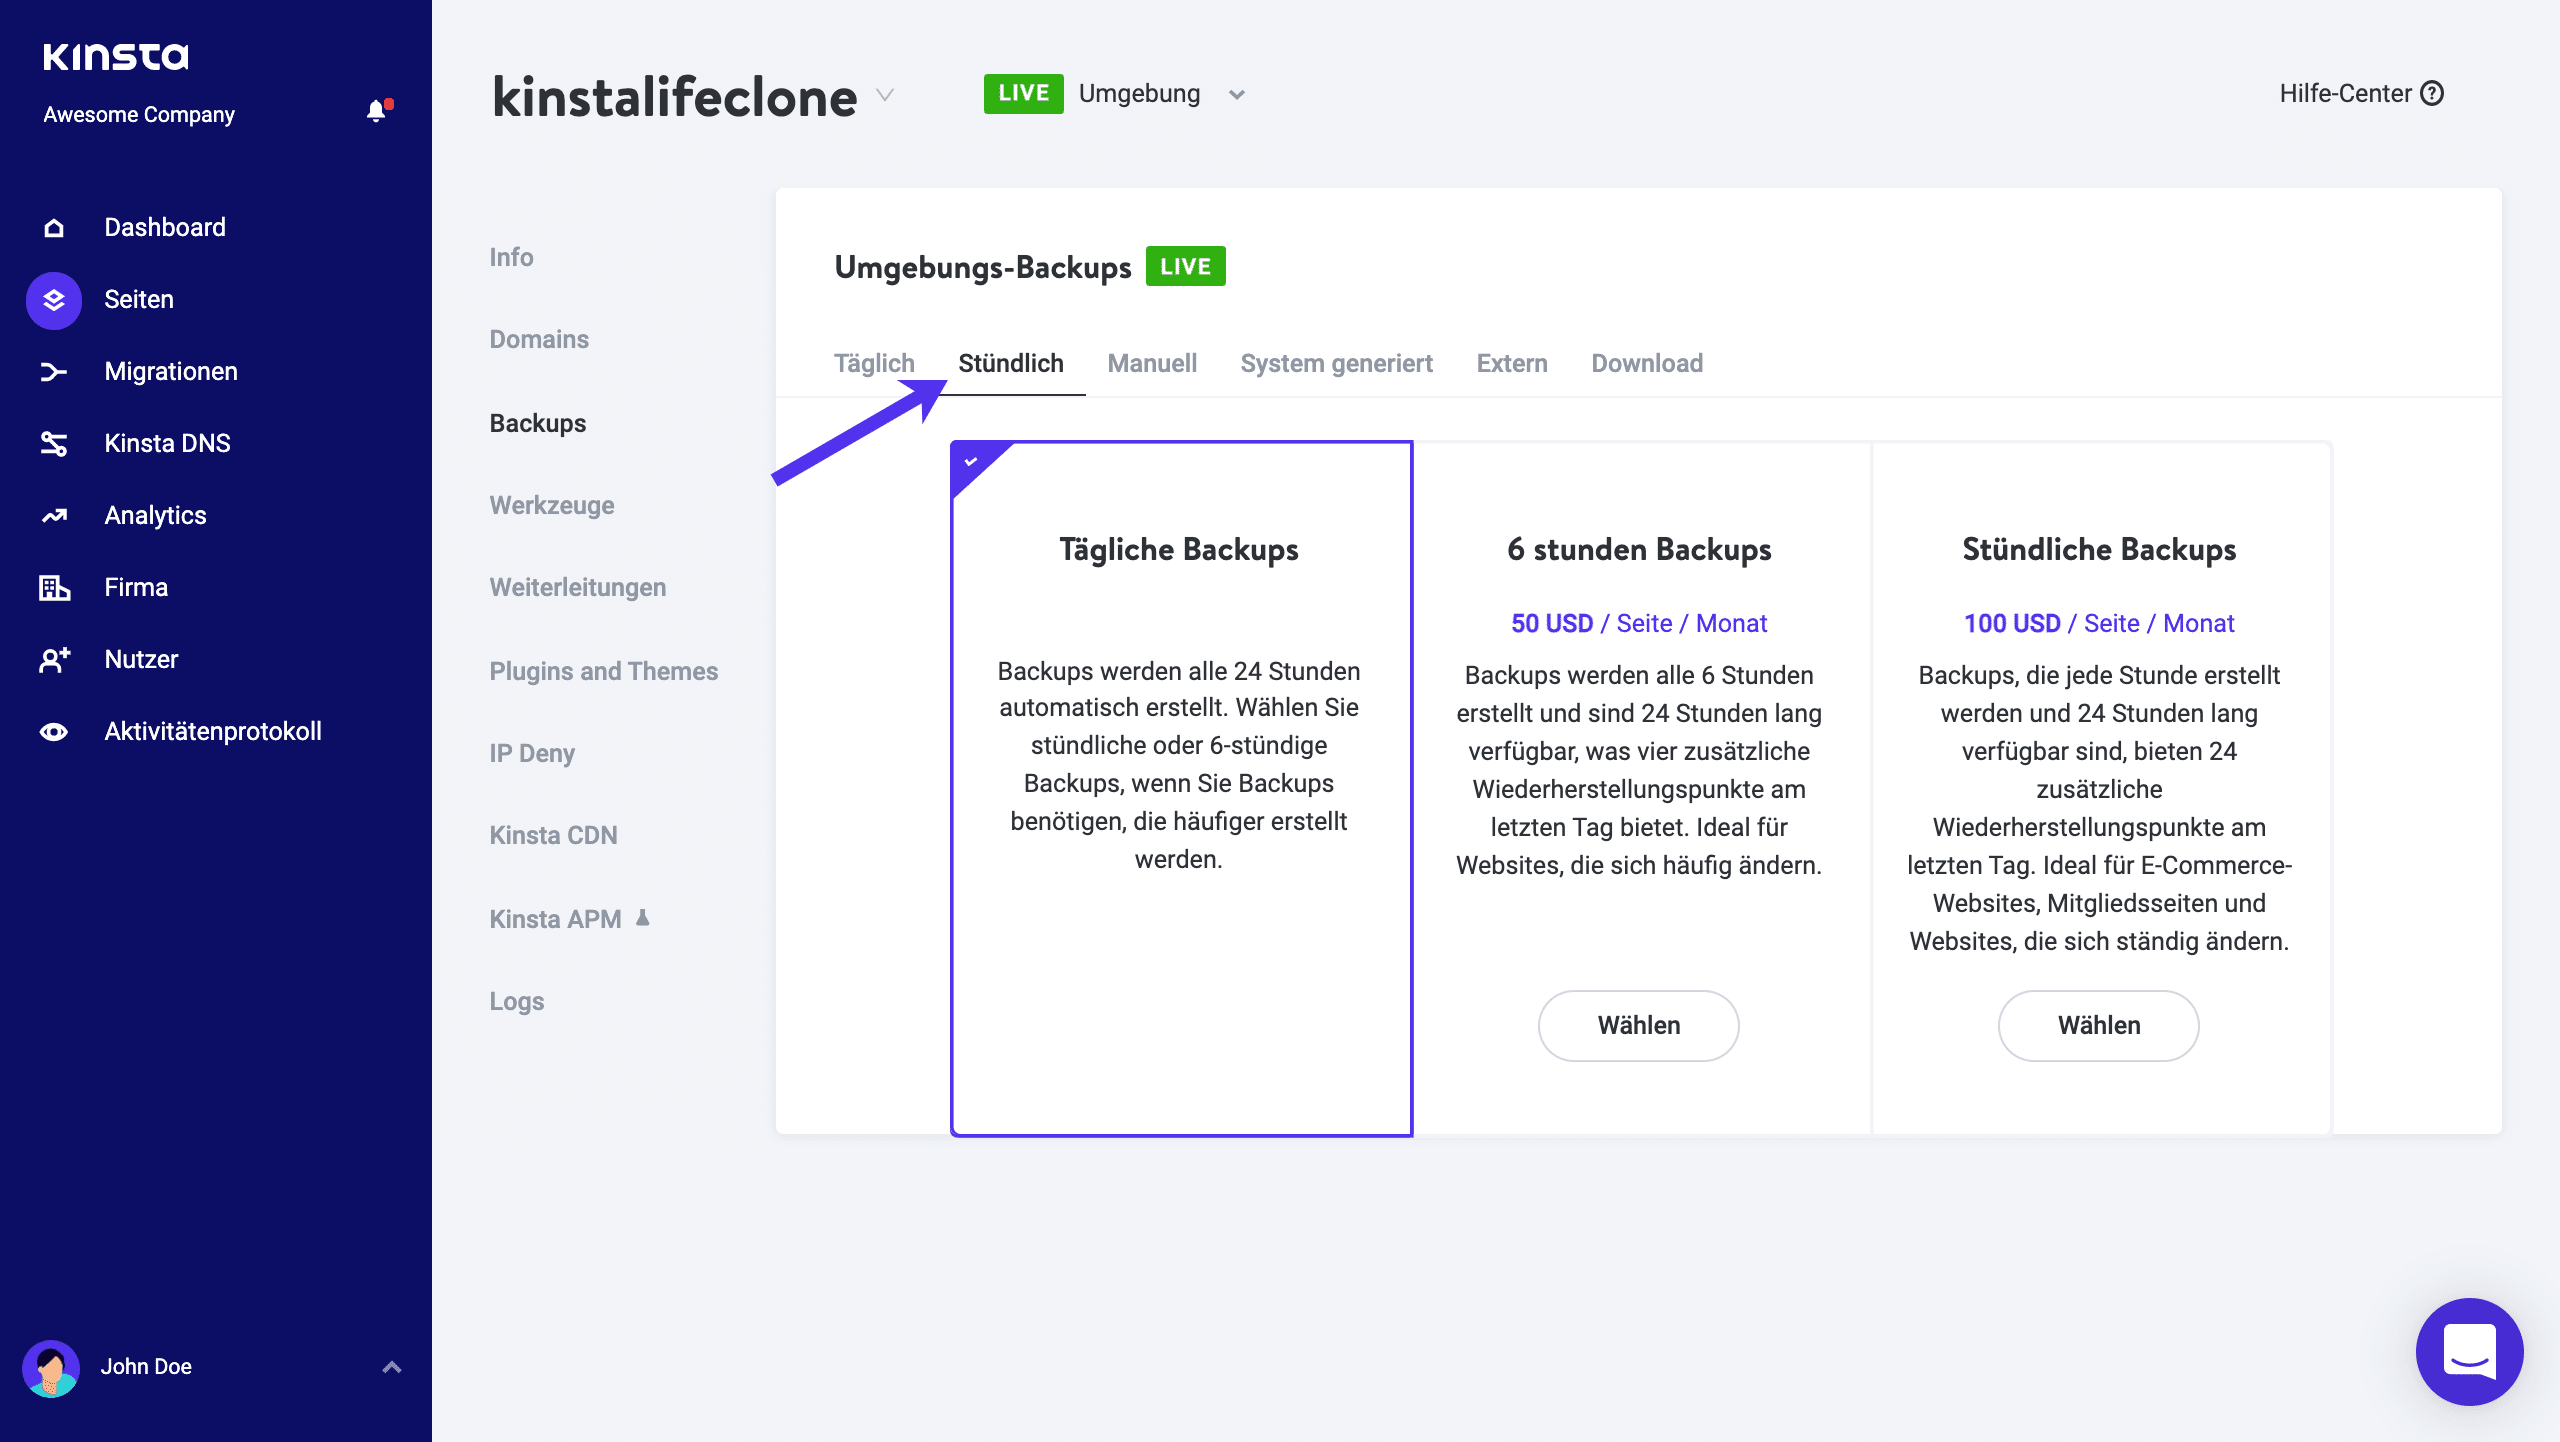This screenshot has height=1442, width=2560.
Task: Click the John Doe name
Action: coord(146,1367)
